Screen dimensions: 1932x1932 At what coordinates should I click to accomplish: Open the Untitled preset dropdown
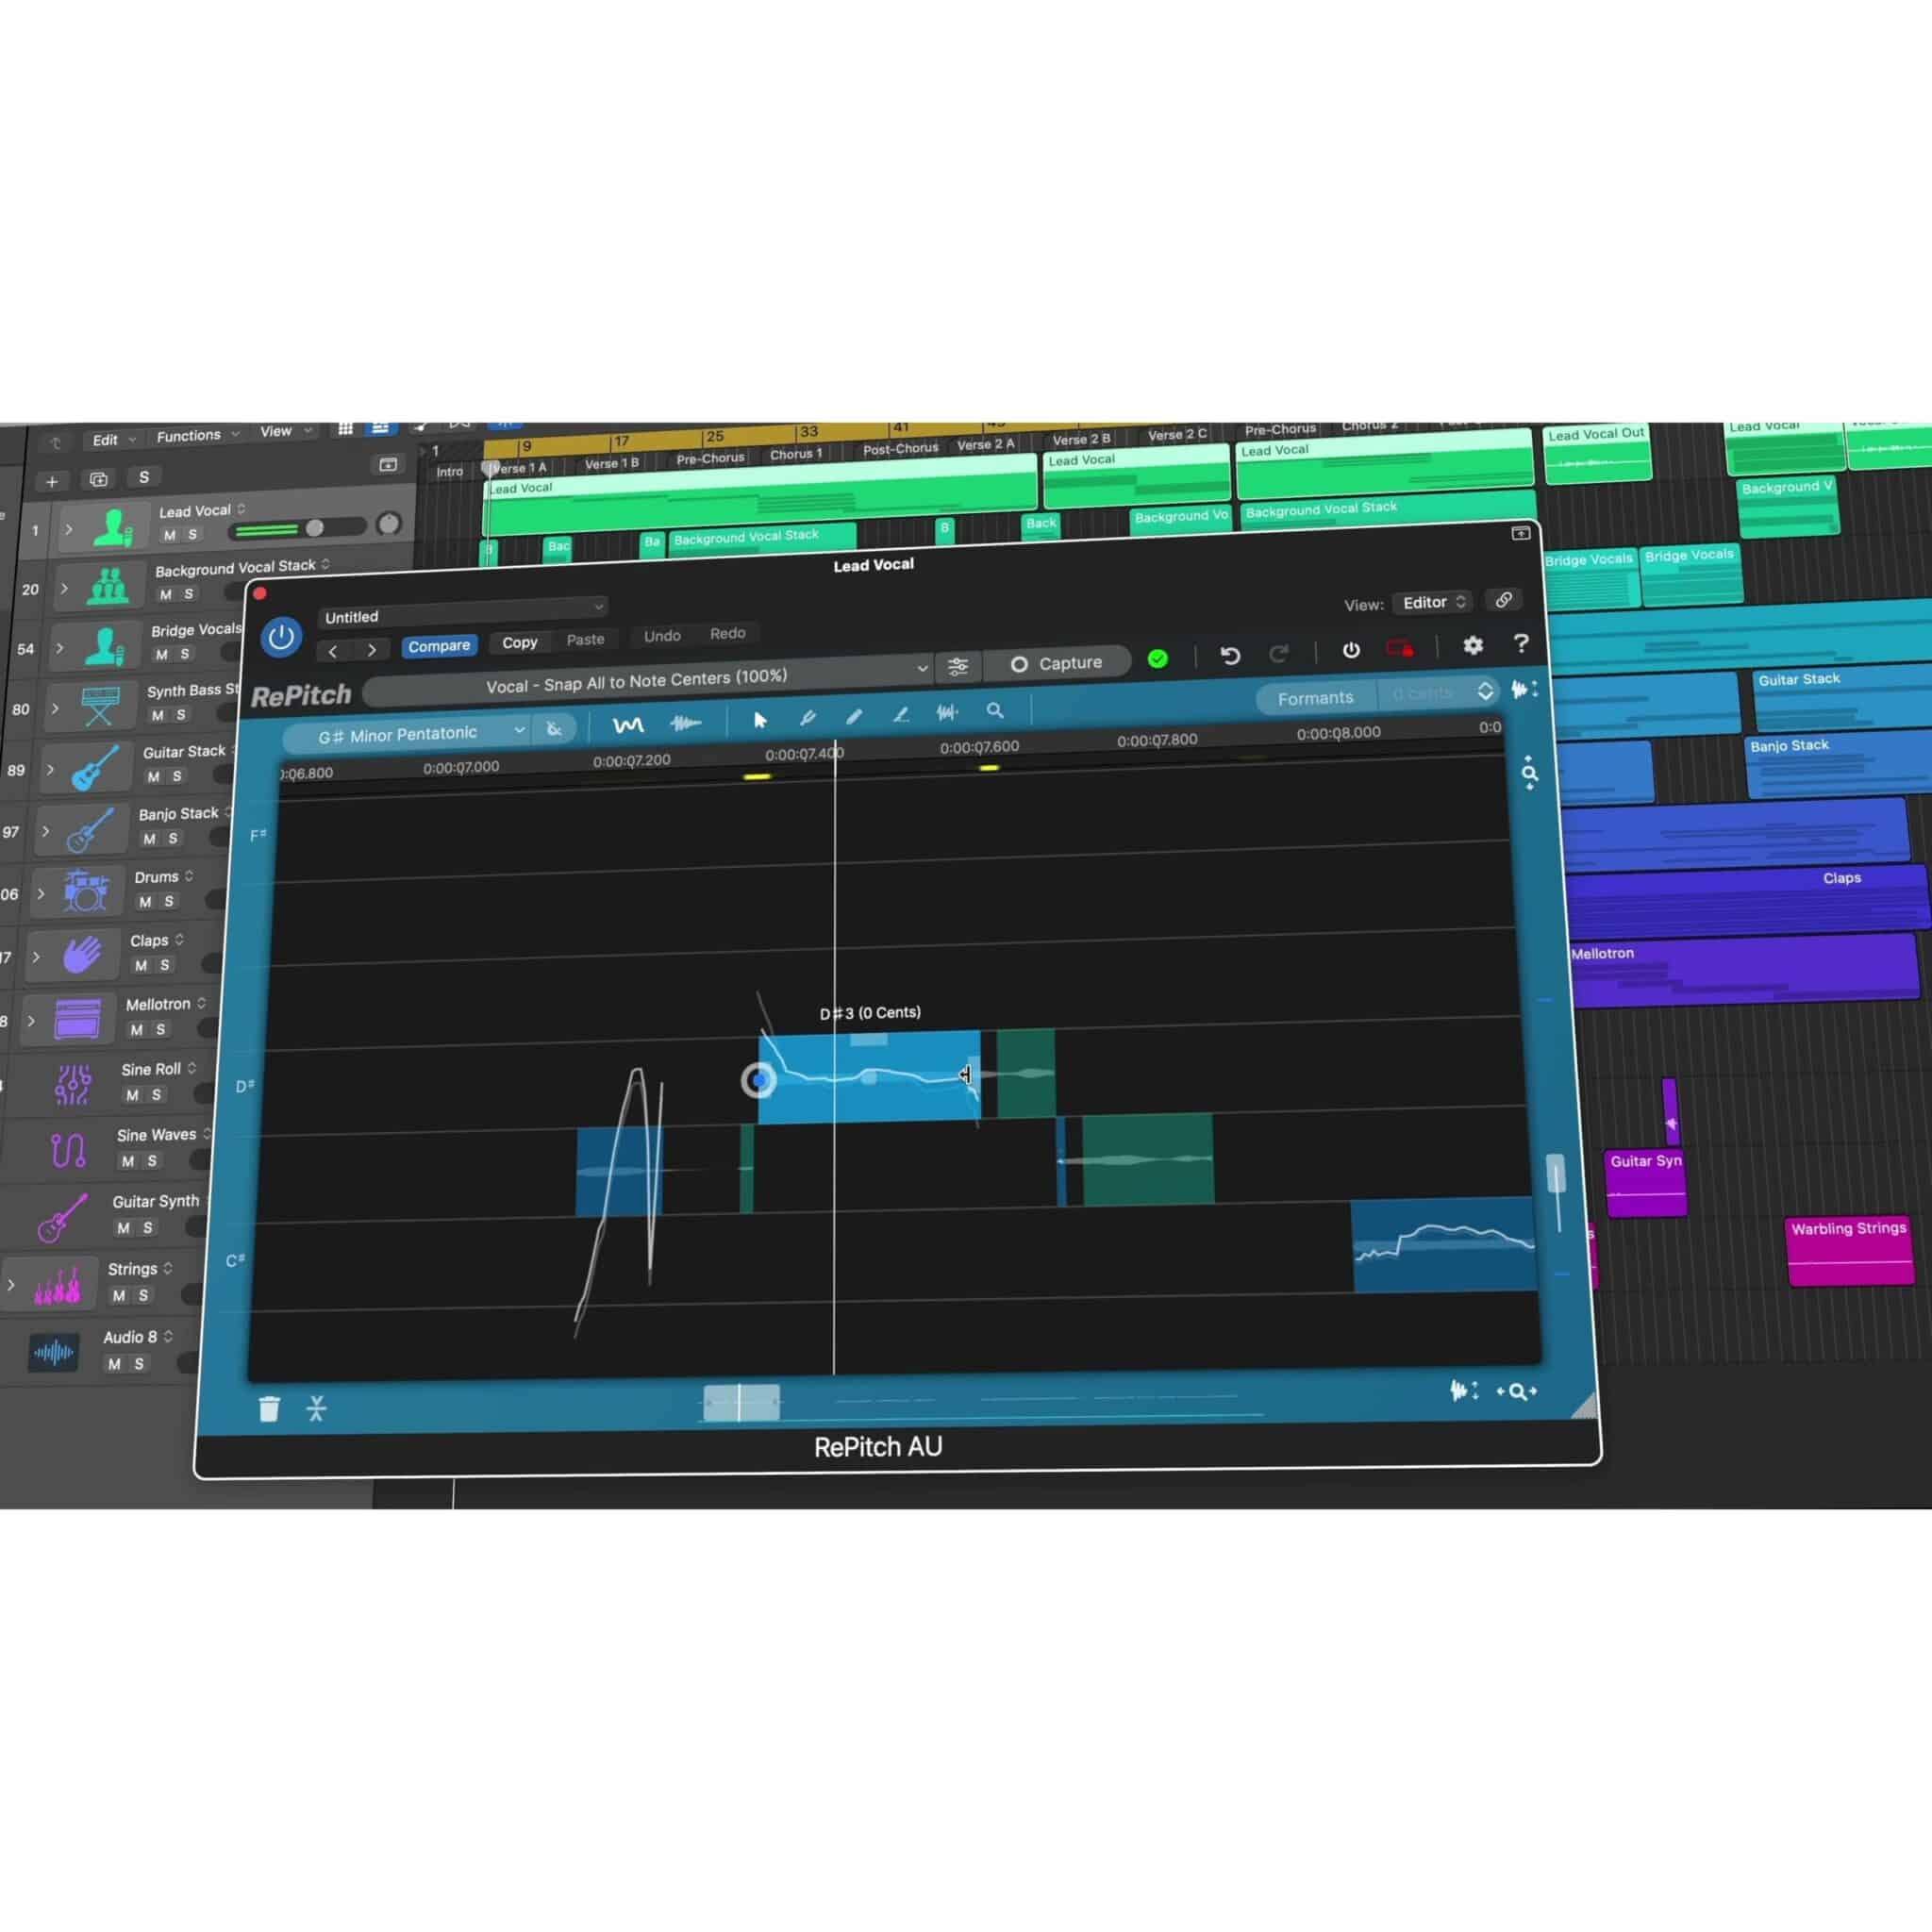click(x=463, y=611)
